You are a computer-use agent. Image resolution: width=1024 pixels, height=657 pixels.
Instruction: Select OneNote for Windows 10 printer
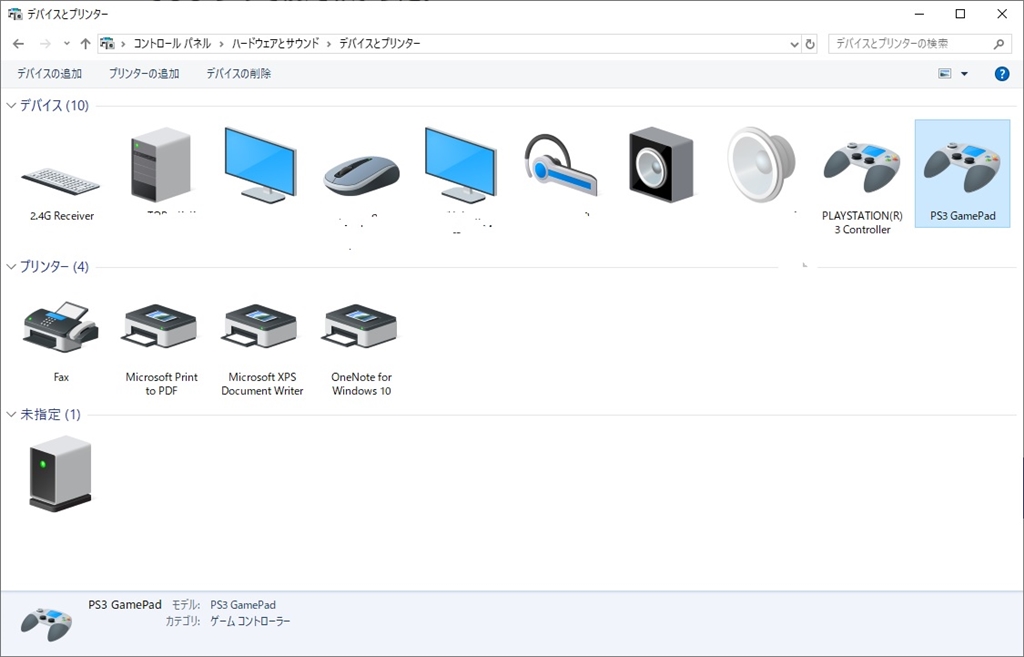click(361, 325)
